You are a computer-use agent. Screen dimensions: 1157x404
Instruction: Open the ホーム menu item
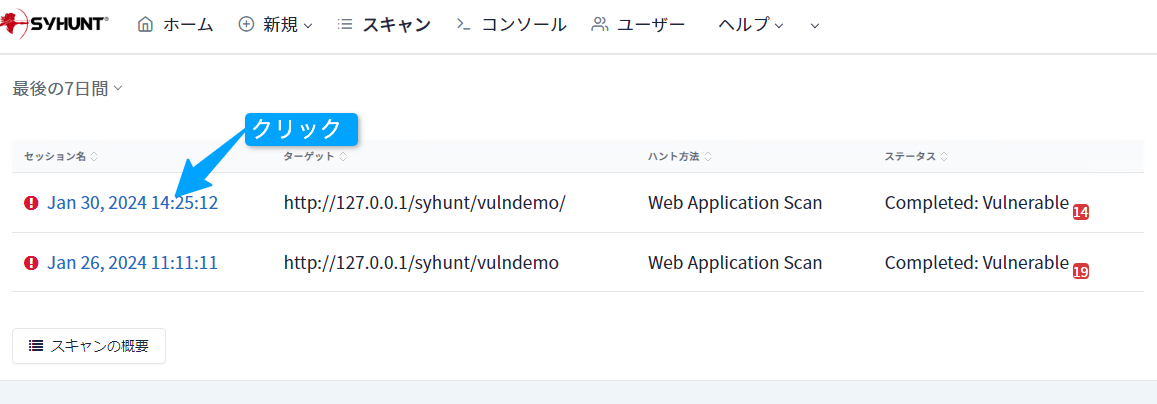point(188,24)
